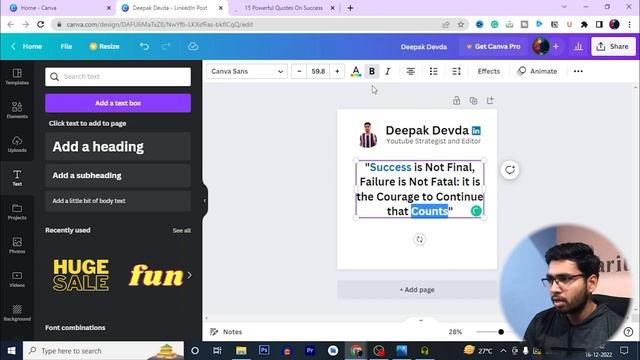Open the Templates sidebar panel
Image resolution: width=640 pixels, height=360 pixels.
17,77
